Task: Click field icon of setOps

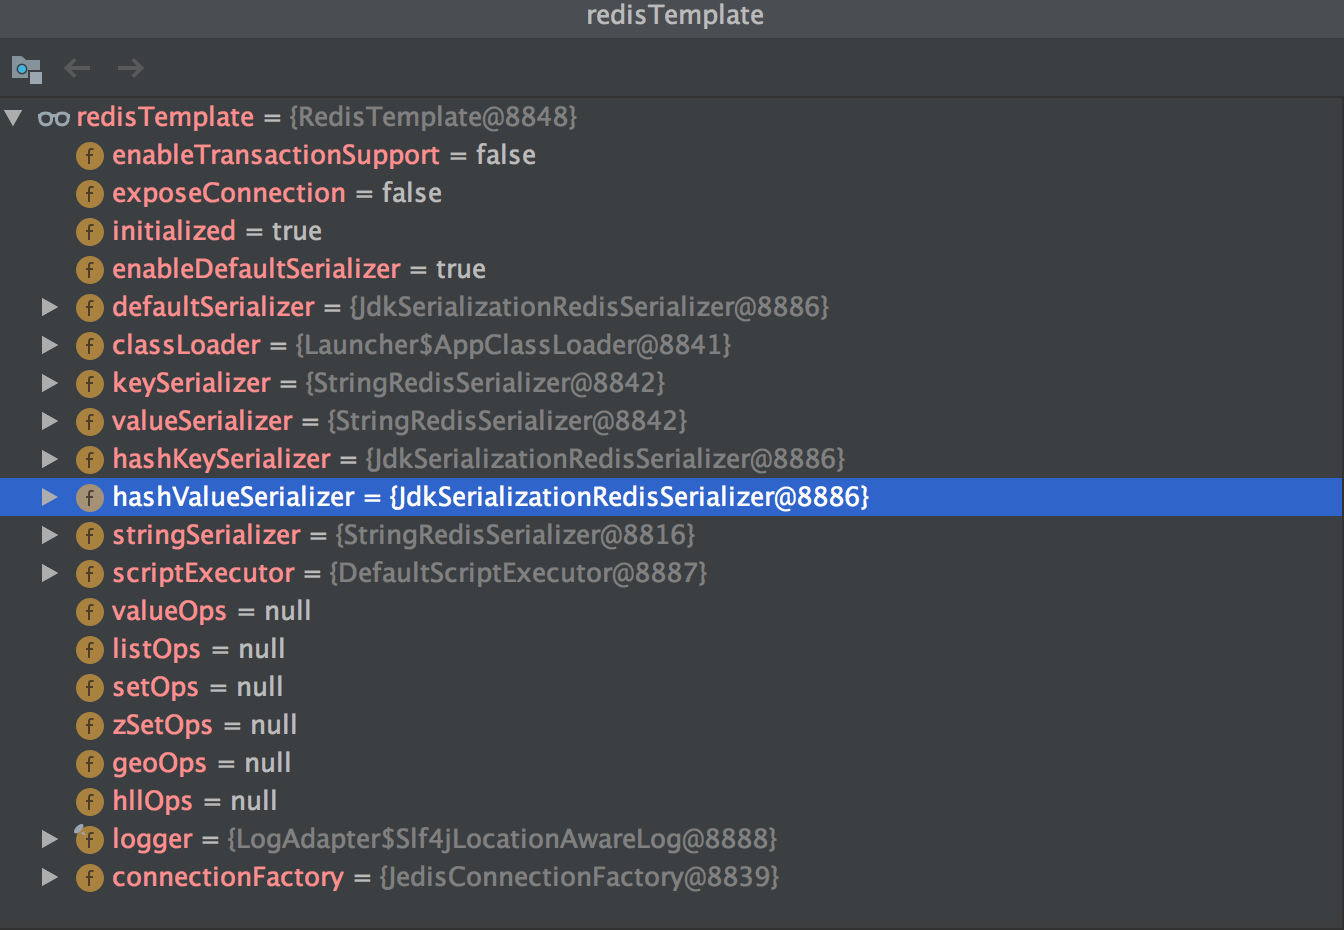Action: 90,688
